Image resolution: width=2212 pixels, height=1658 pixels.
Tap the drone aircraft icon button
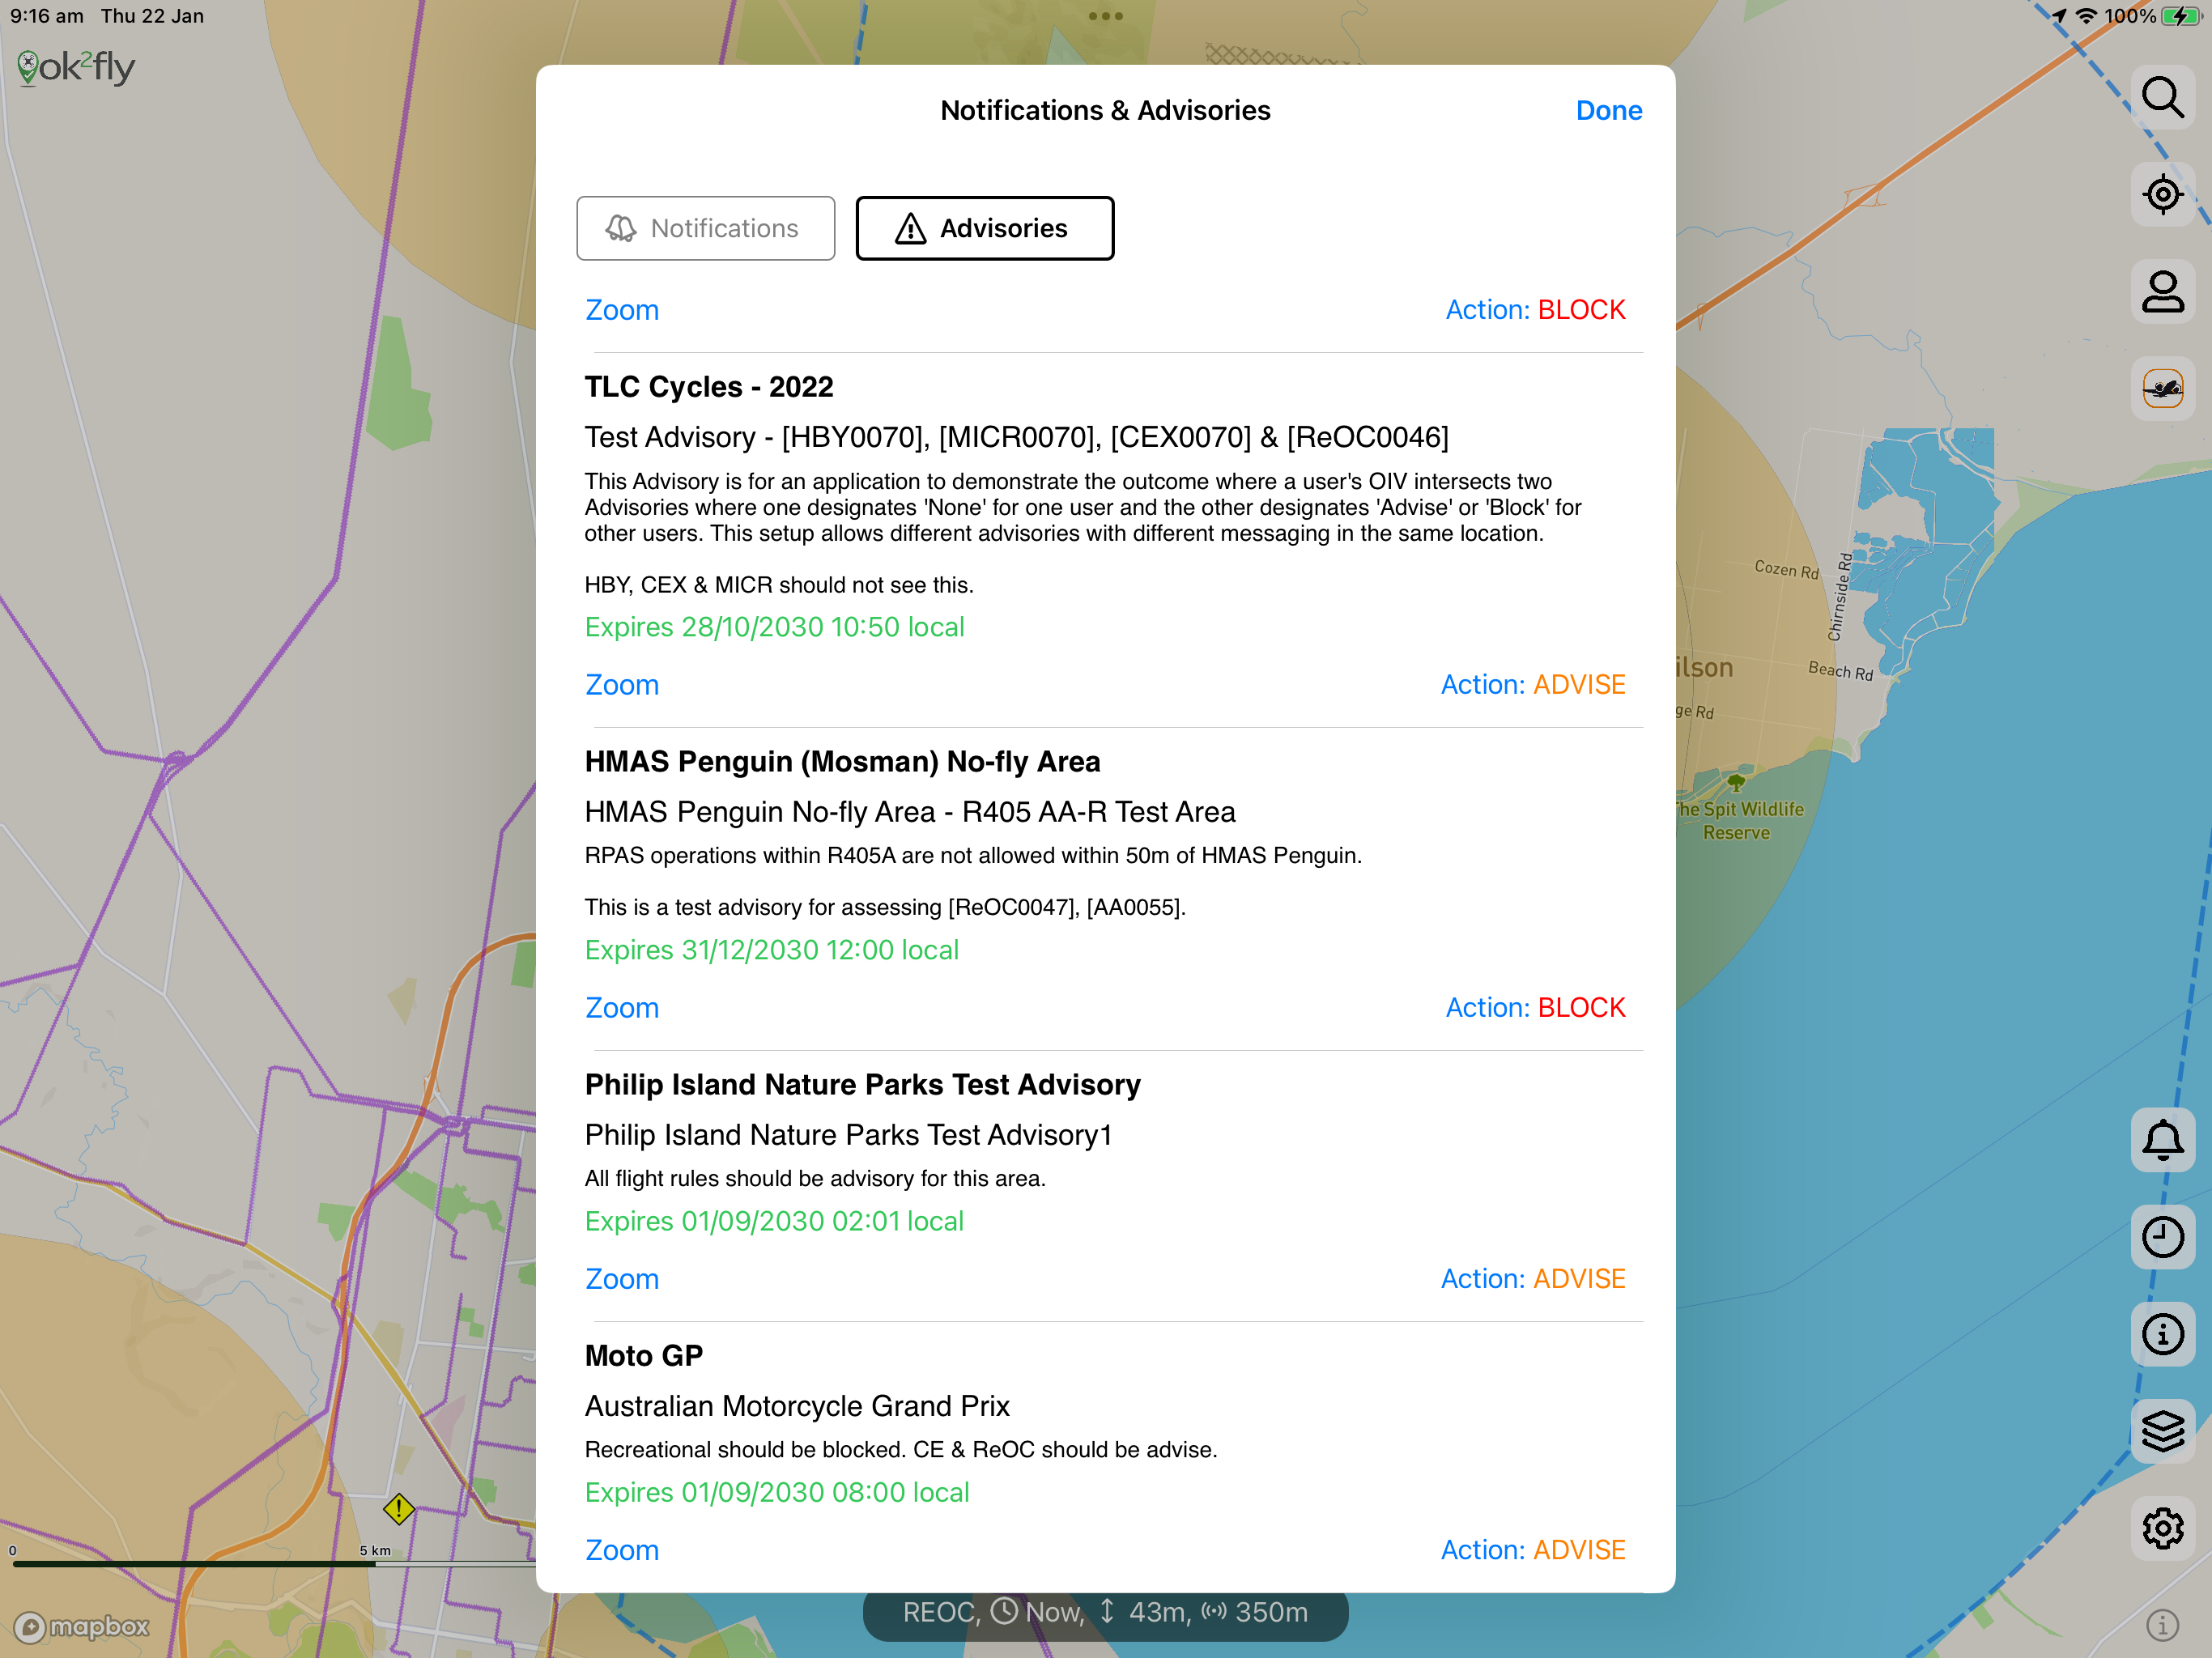point(2162,388)
